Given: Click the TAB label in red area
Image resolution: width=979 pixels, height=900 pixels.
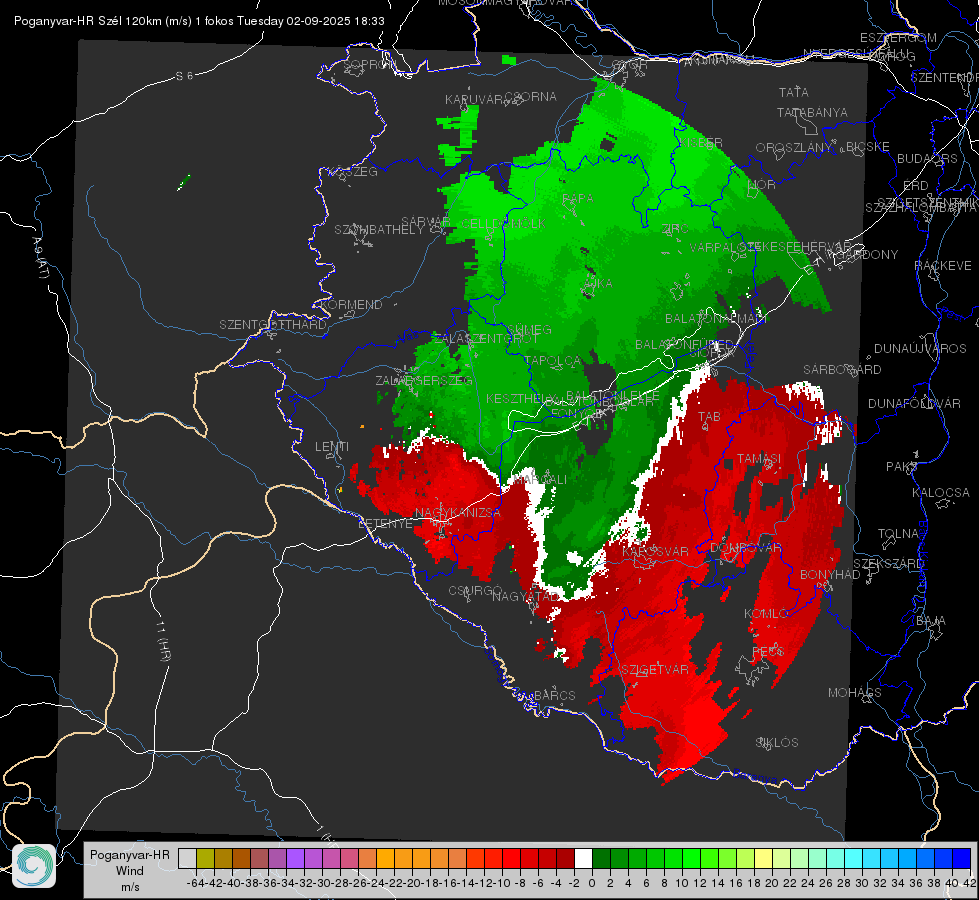Looking at the screenshot, I should click(x=709, y=417).
